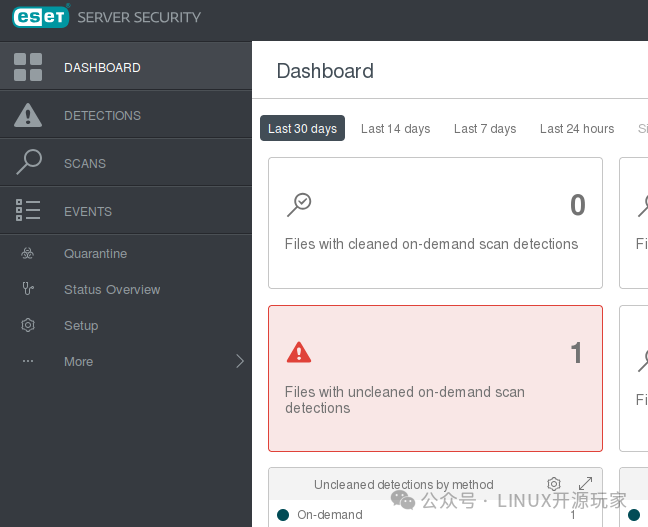Image resolution: width=648 pixels, height=527 pixels.
Task: Click the Dashboard grid icon
Action: [28, 67]
